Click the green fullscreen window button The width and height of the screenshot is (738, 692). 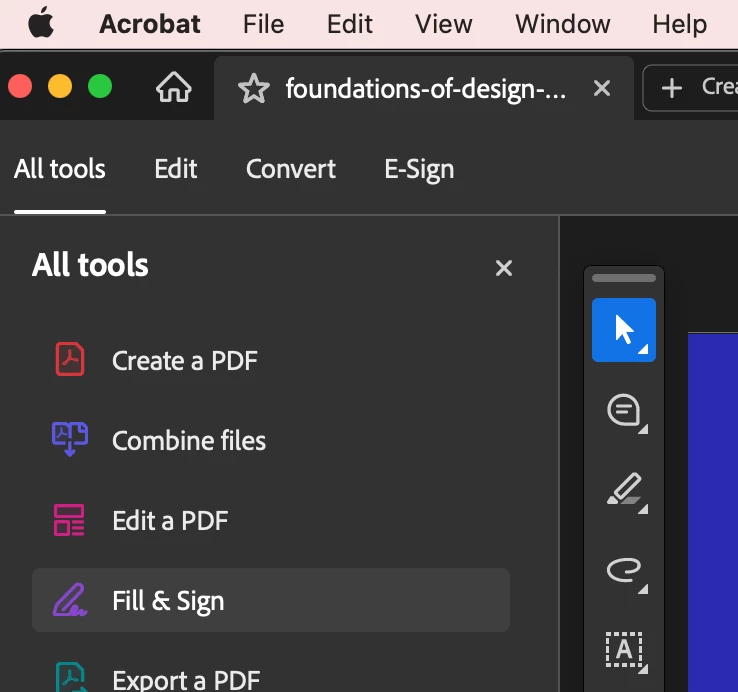pyautogui.click(x=100, y=87)
